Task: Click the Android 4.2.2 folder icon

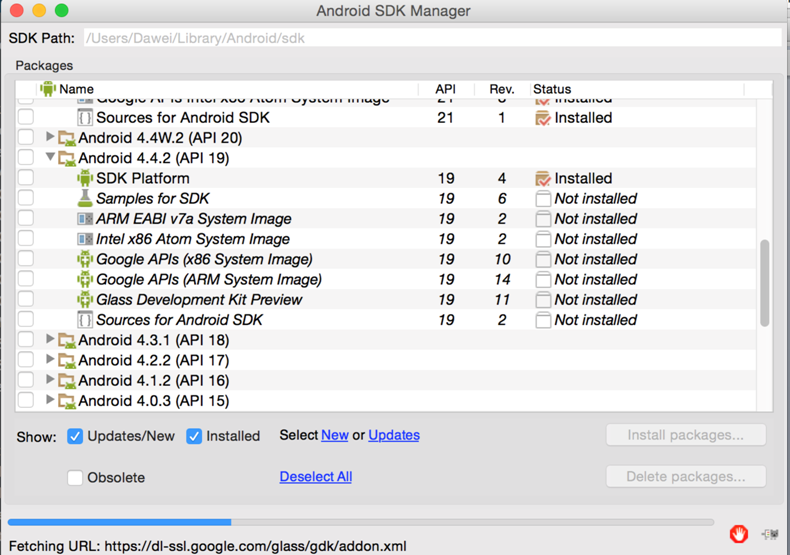Action: click(67, 361)
